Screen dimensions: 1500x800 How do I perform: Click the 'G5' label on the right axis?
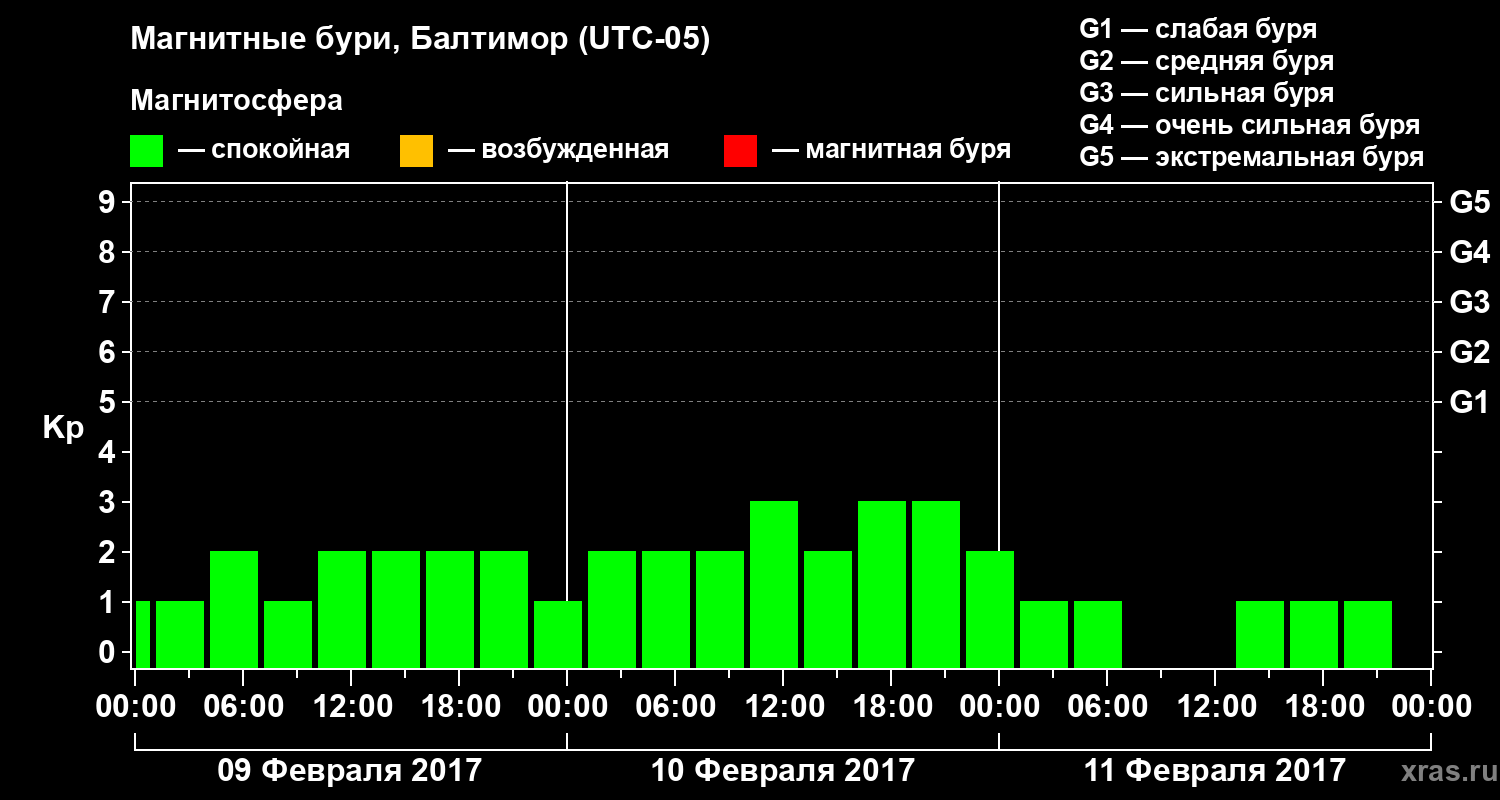coord(1469,202)
